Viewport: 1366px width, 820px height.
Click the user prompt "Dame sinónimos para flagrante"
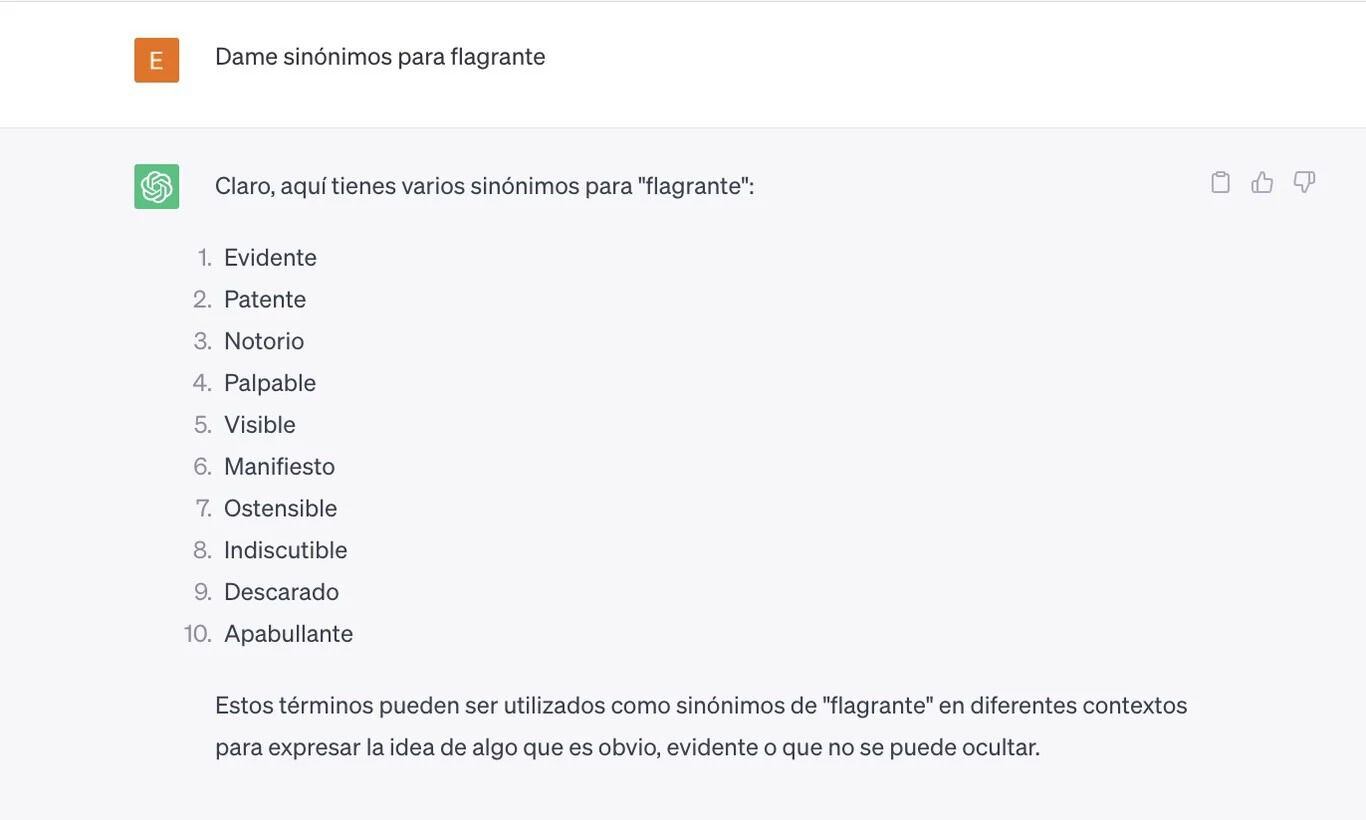pos(380,57)
